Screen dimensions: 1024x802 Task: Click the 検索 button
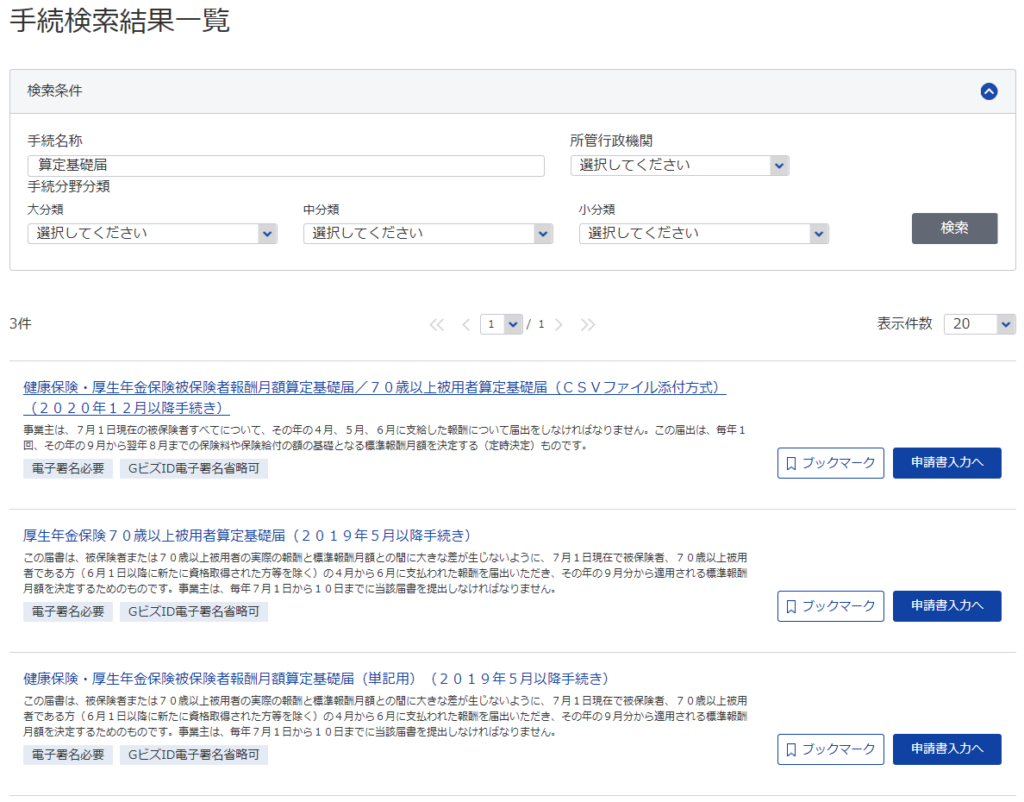click(954, 228)
